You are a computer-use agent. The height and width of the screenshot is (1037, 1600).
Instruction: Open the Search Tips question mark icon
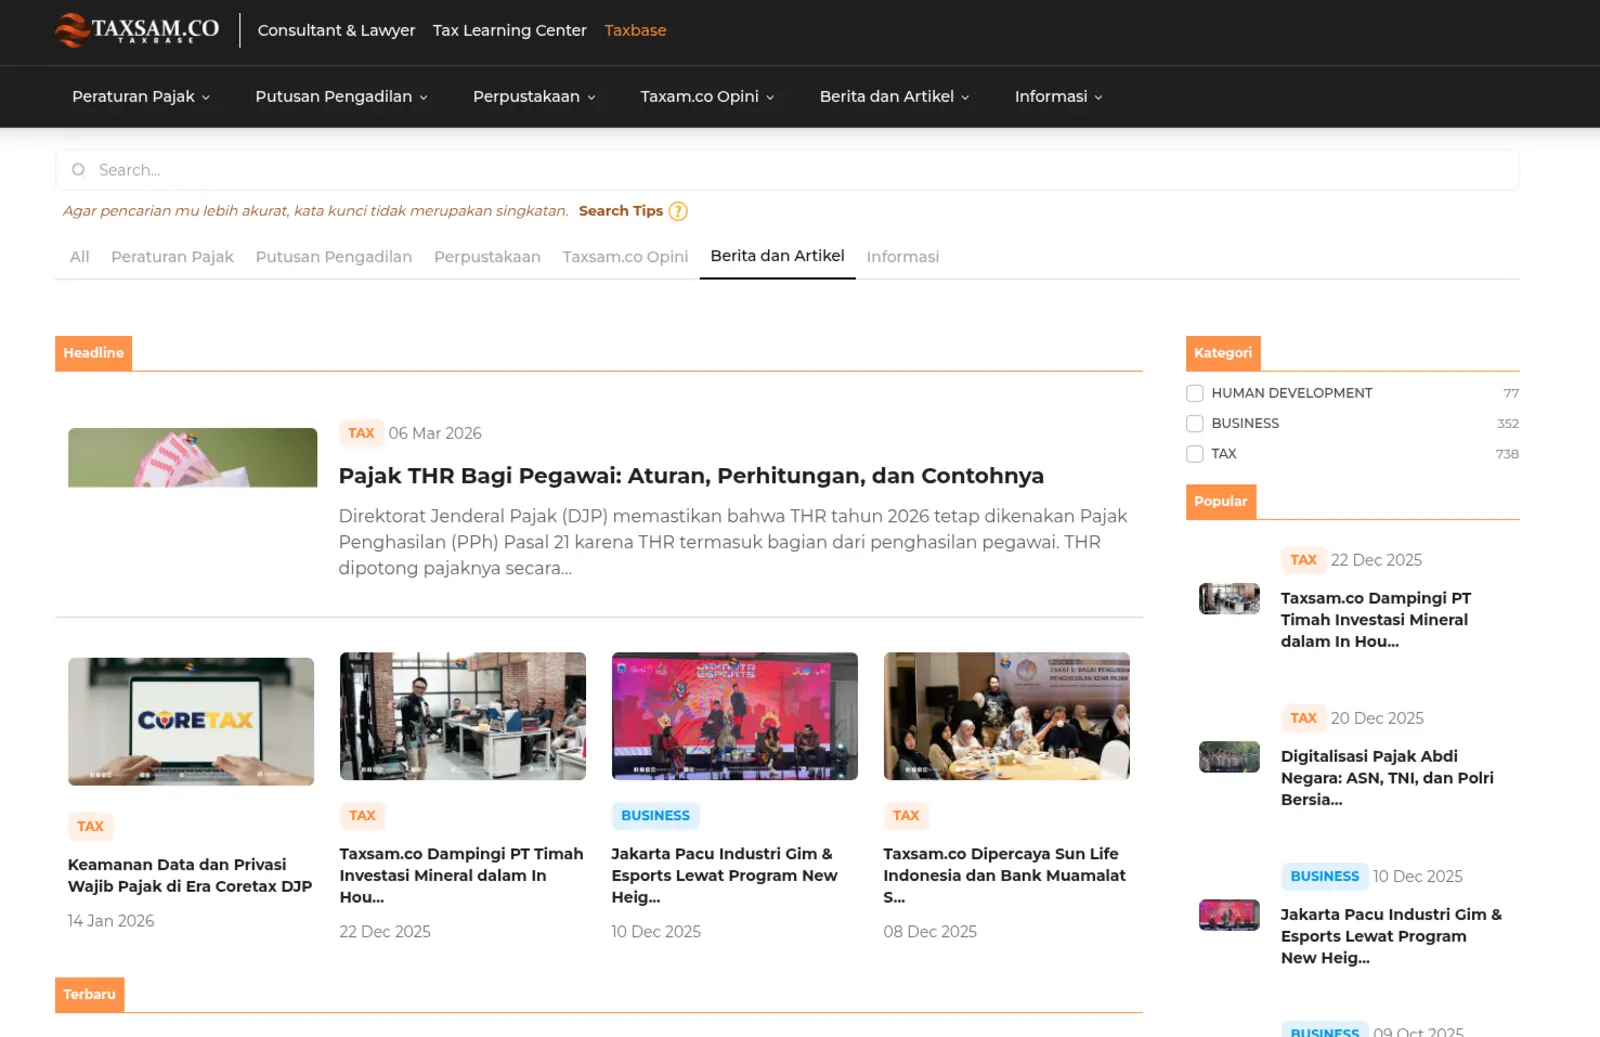[678, 211]
